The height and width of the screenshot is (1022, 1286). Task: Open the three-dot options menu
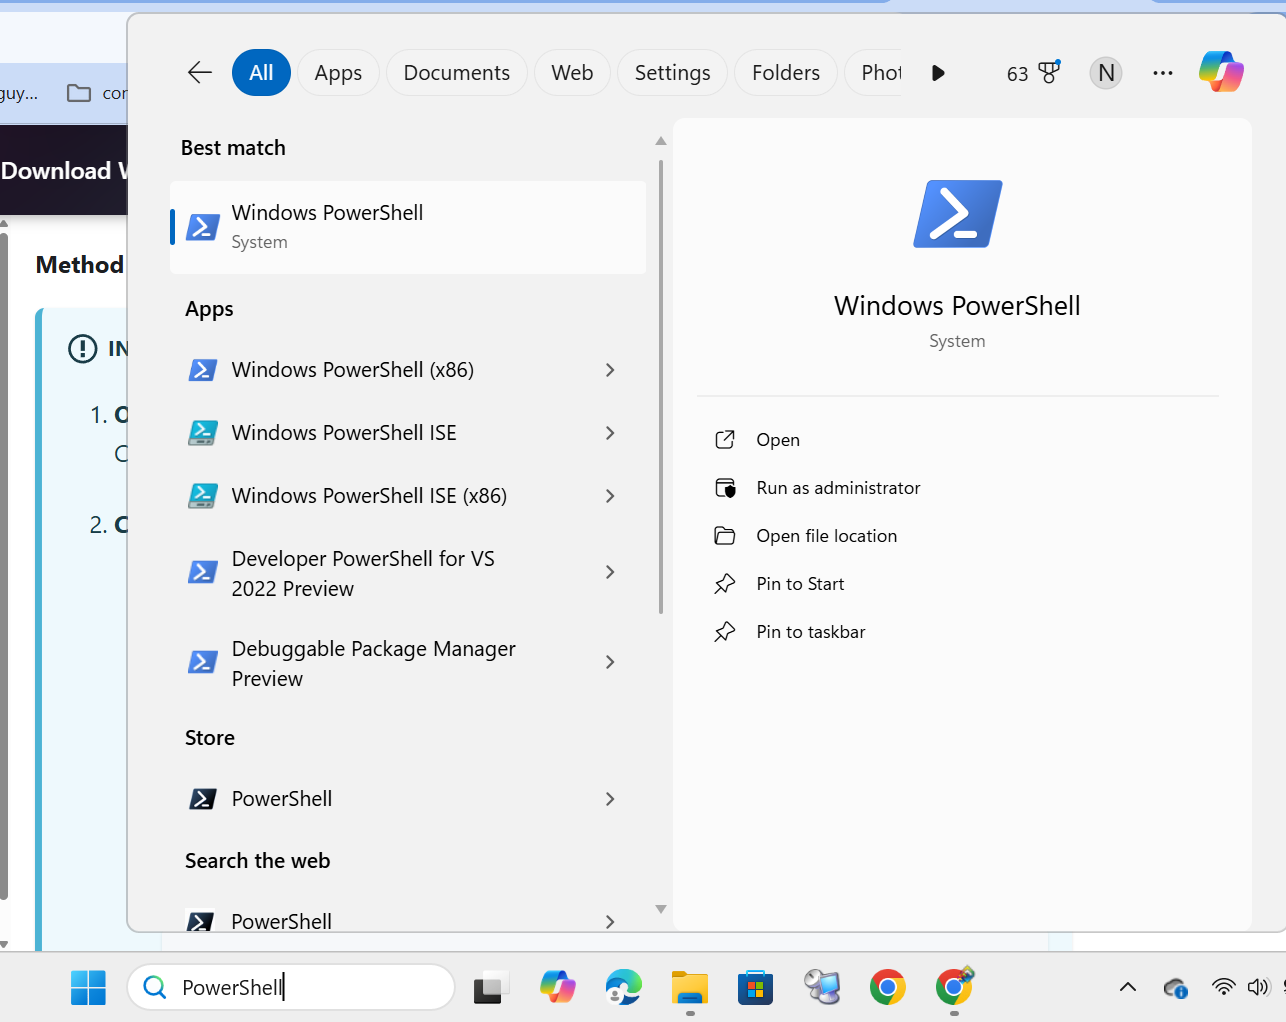[1162, 73]
